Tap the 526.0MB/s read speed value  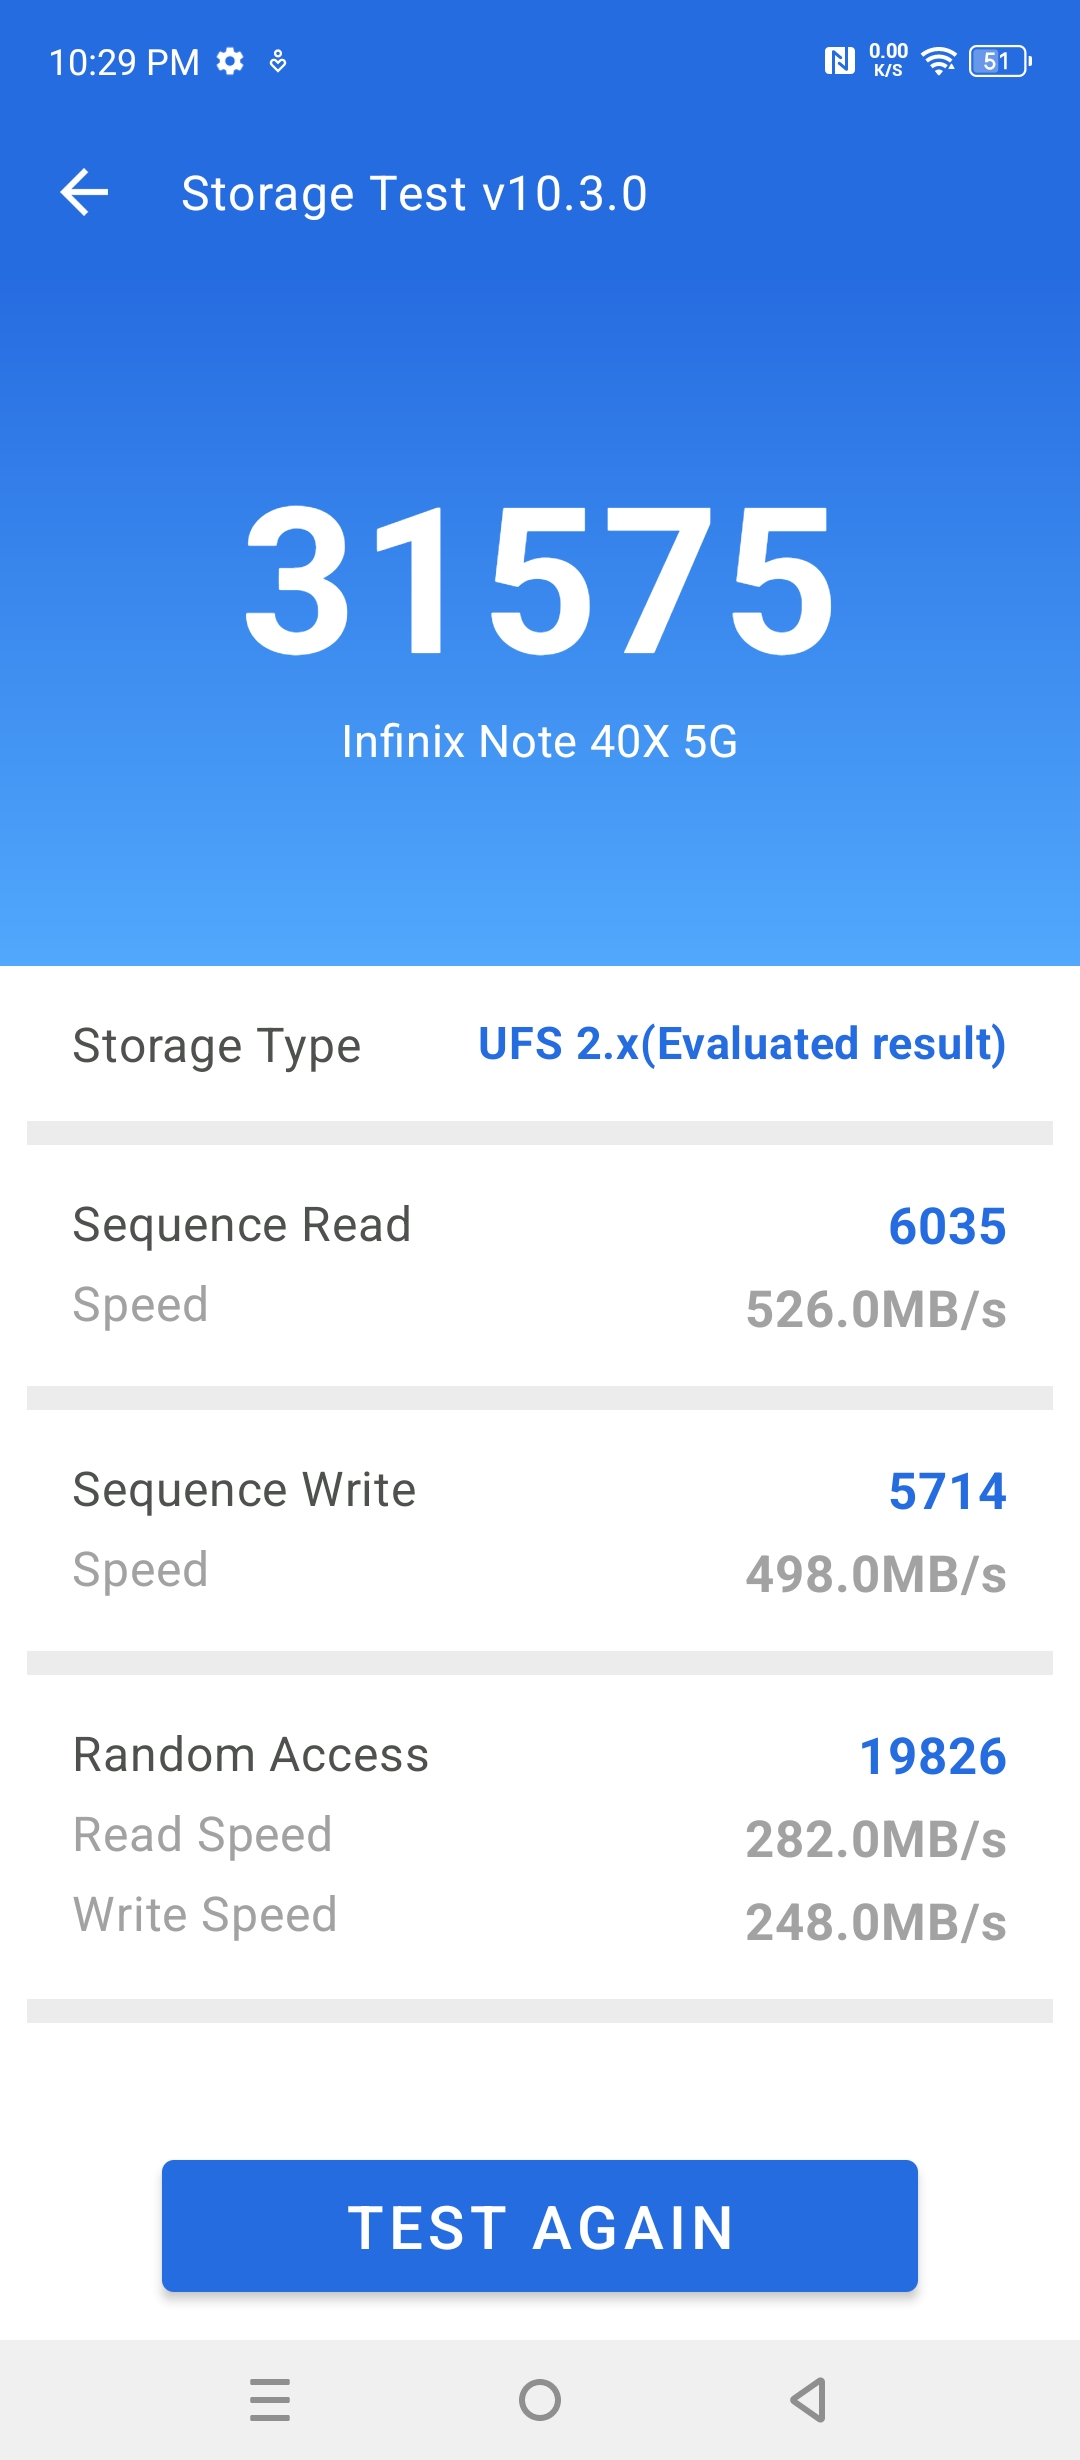click(876, 1309)
